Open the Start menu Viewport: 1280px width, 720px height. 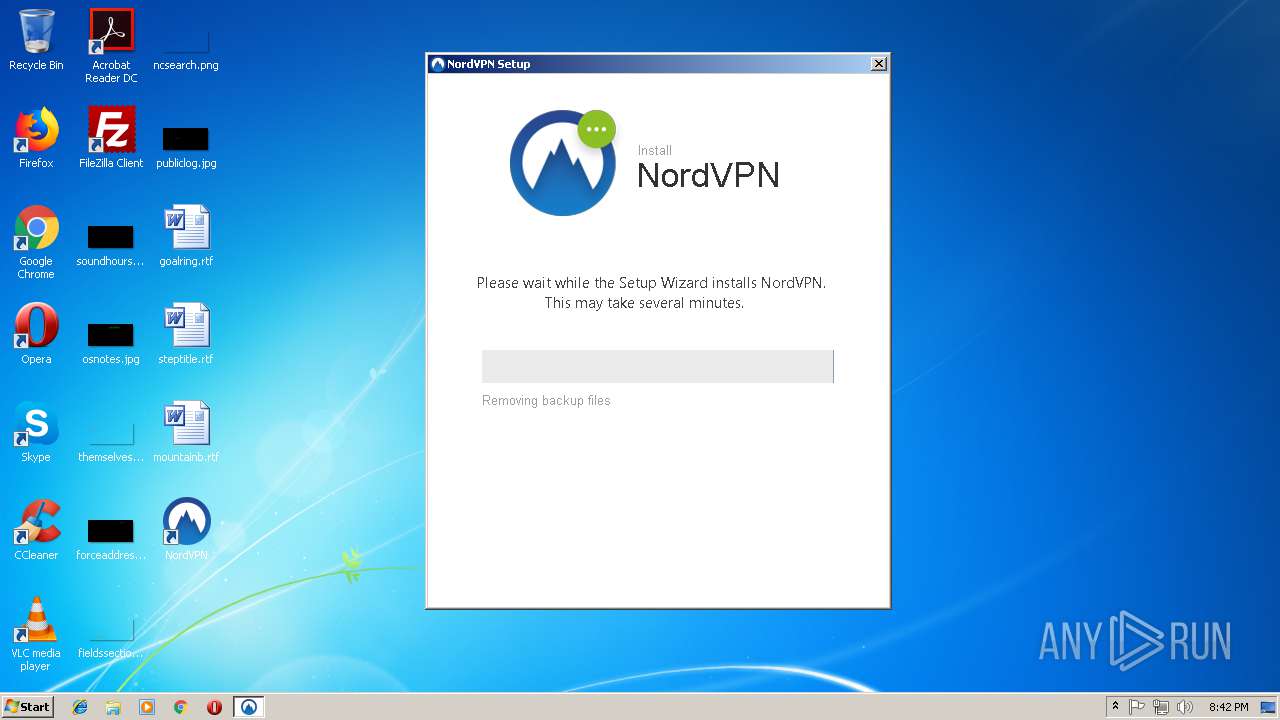click(x=28, y=706)
